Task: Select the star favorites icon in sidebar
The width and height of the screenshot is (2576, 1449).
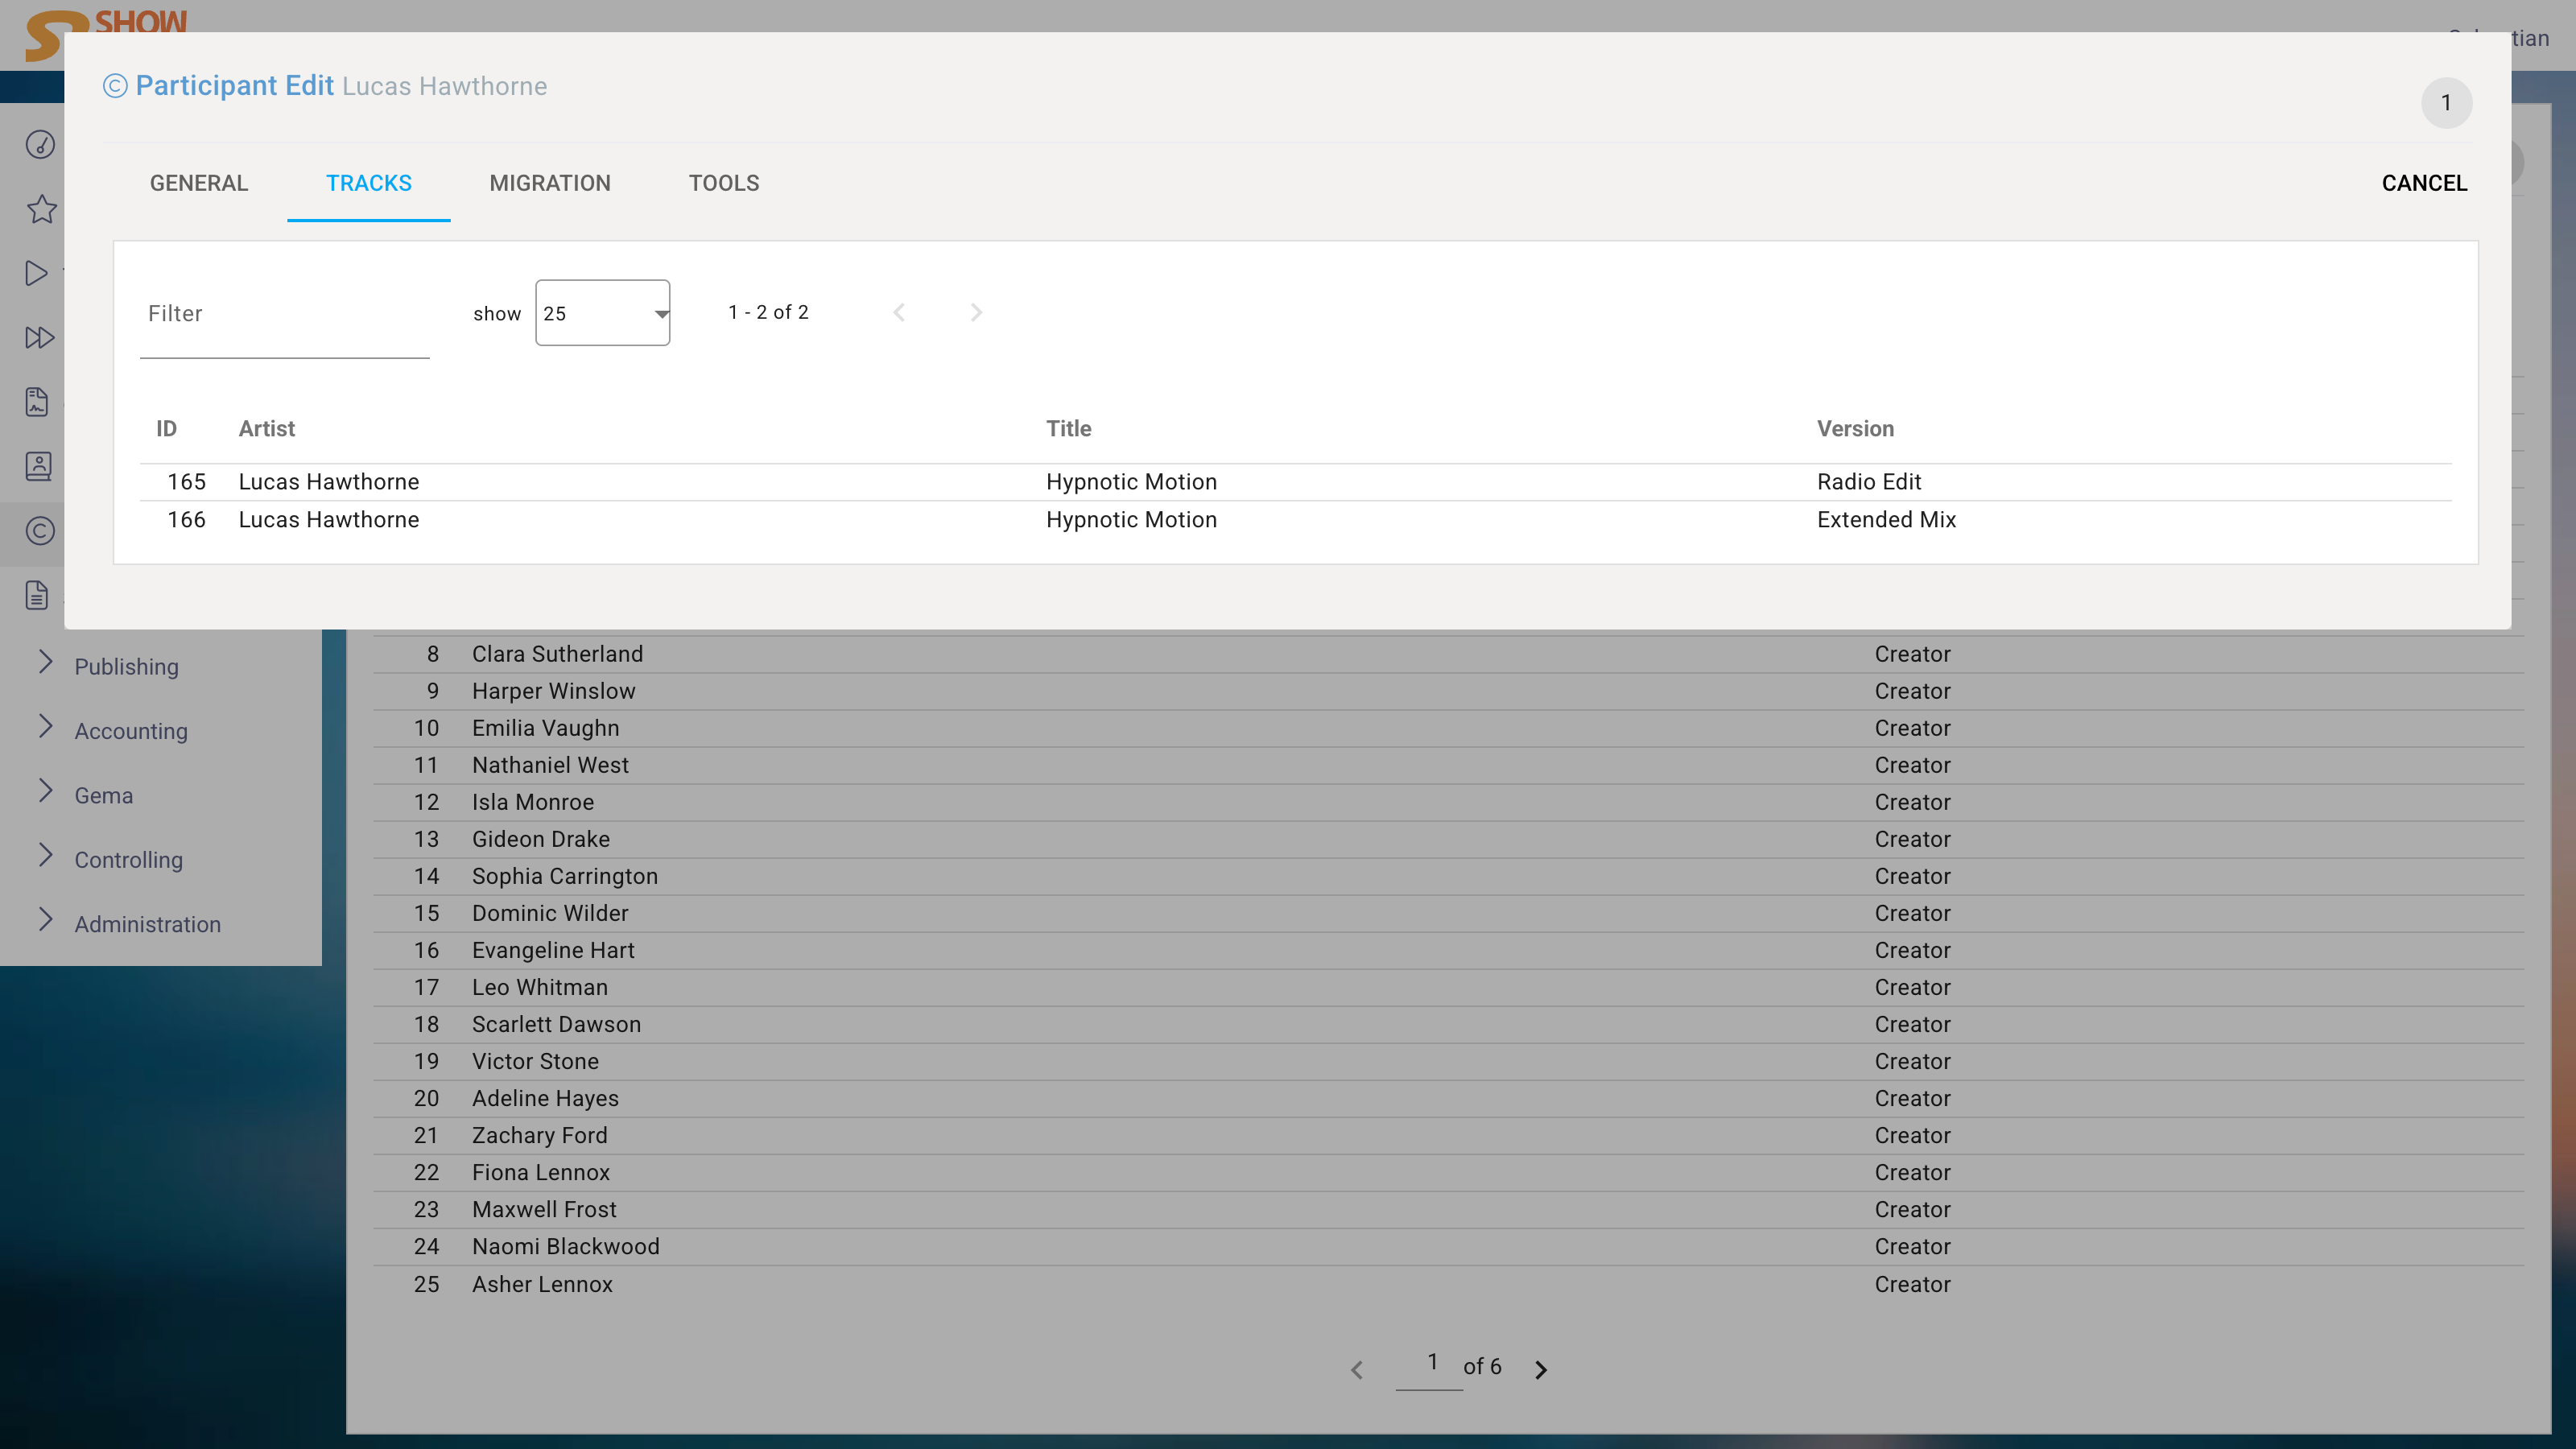Action: click(x=40, y=209)
